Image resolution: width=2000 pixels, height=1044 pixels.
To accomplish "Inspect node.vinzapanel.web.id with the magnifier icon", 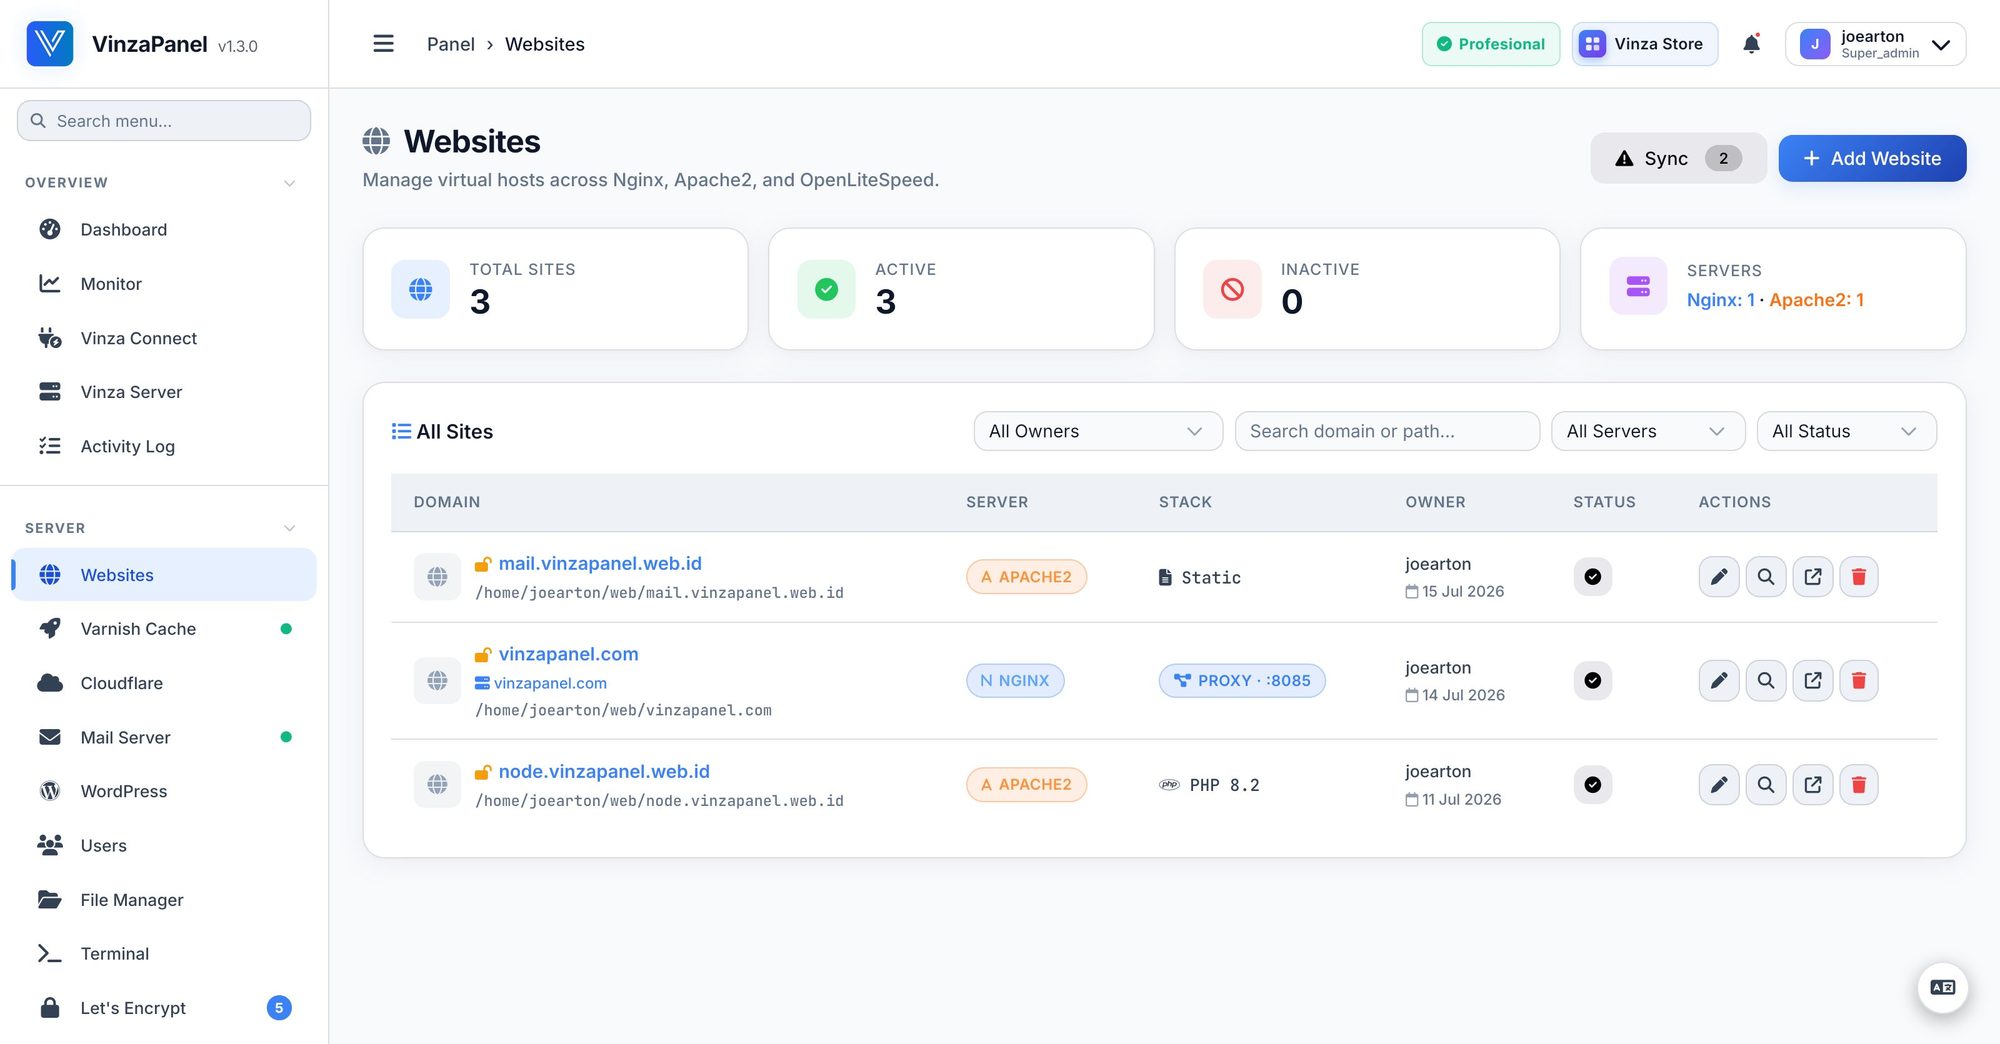I will point(1766,785).
